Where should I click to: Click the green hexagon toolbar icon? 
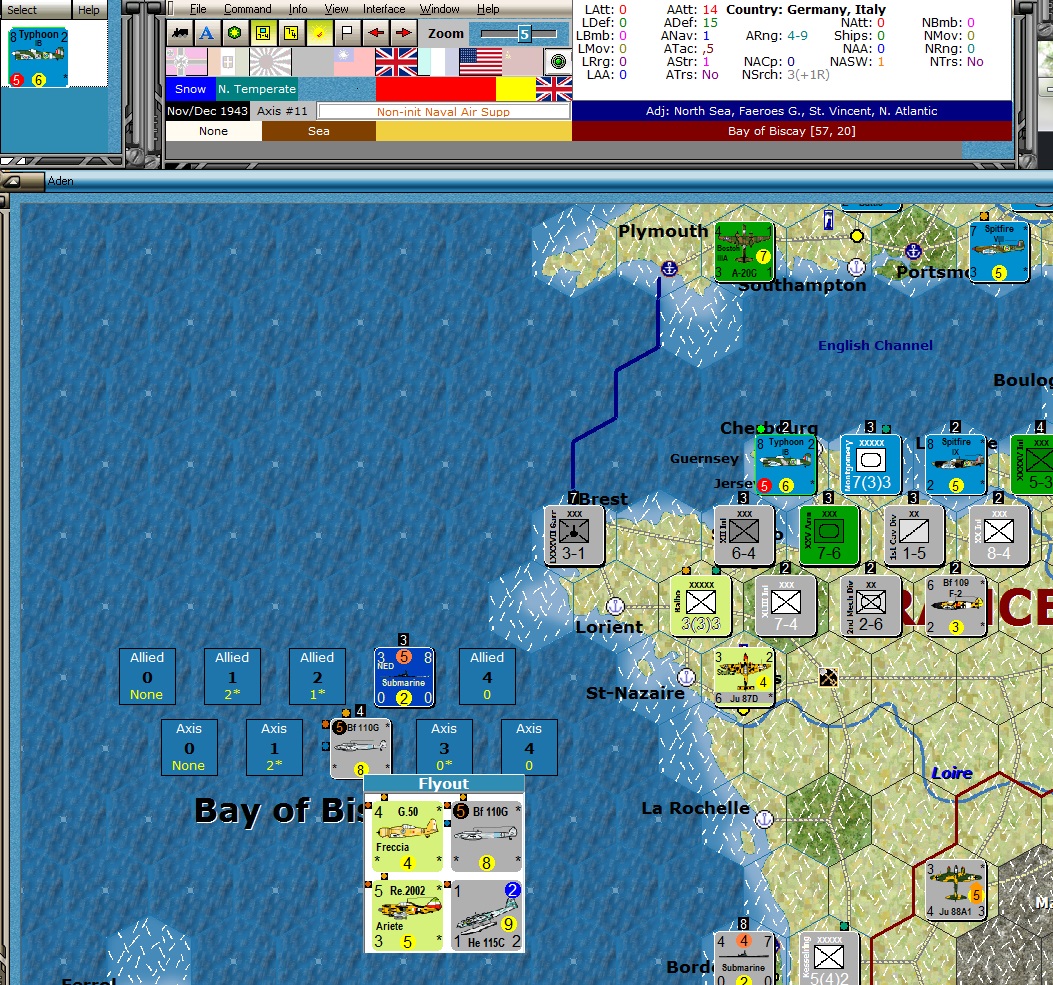click(x=234, y=33)
